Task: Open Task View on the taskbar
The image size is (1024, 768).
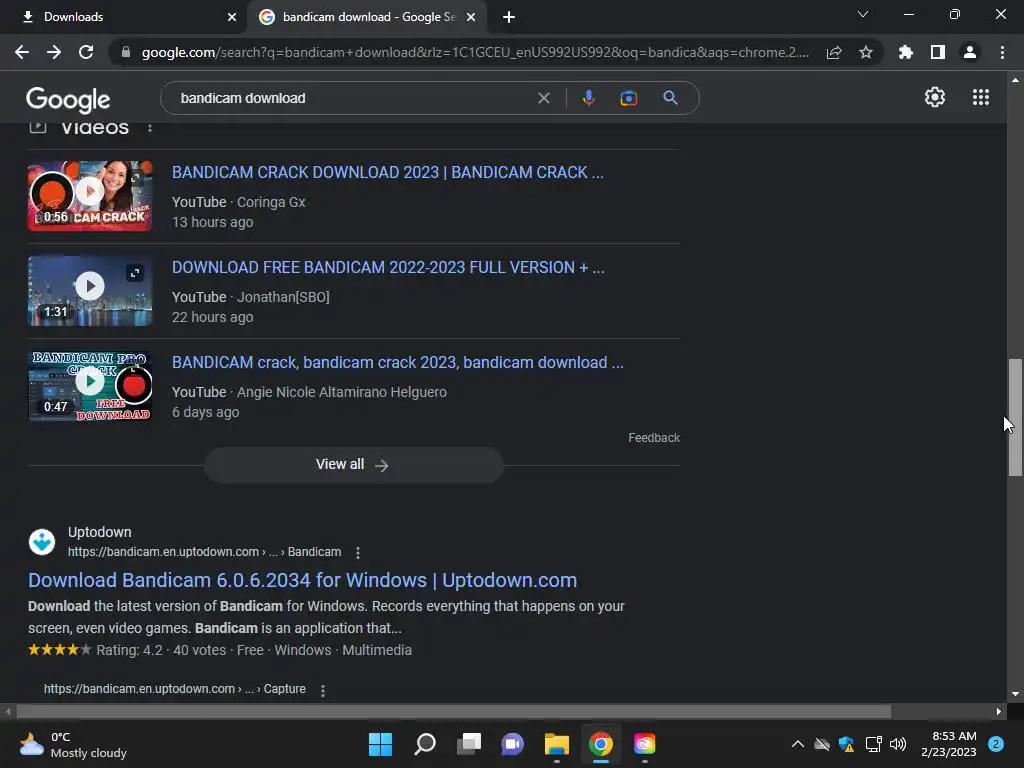Action: pyautogui.click(x=468, y=744)
